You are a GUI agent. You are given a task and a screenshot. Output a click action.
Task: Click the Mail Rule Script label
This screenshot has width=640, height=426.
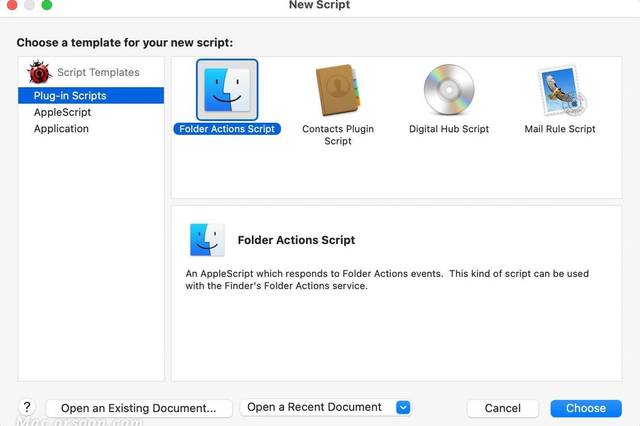560,129
